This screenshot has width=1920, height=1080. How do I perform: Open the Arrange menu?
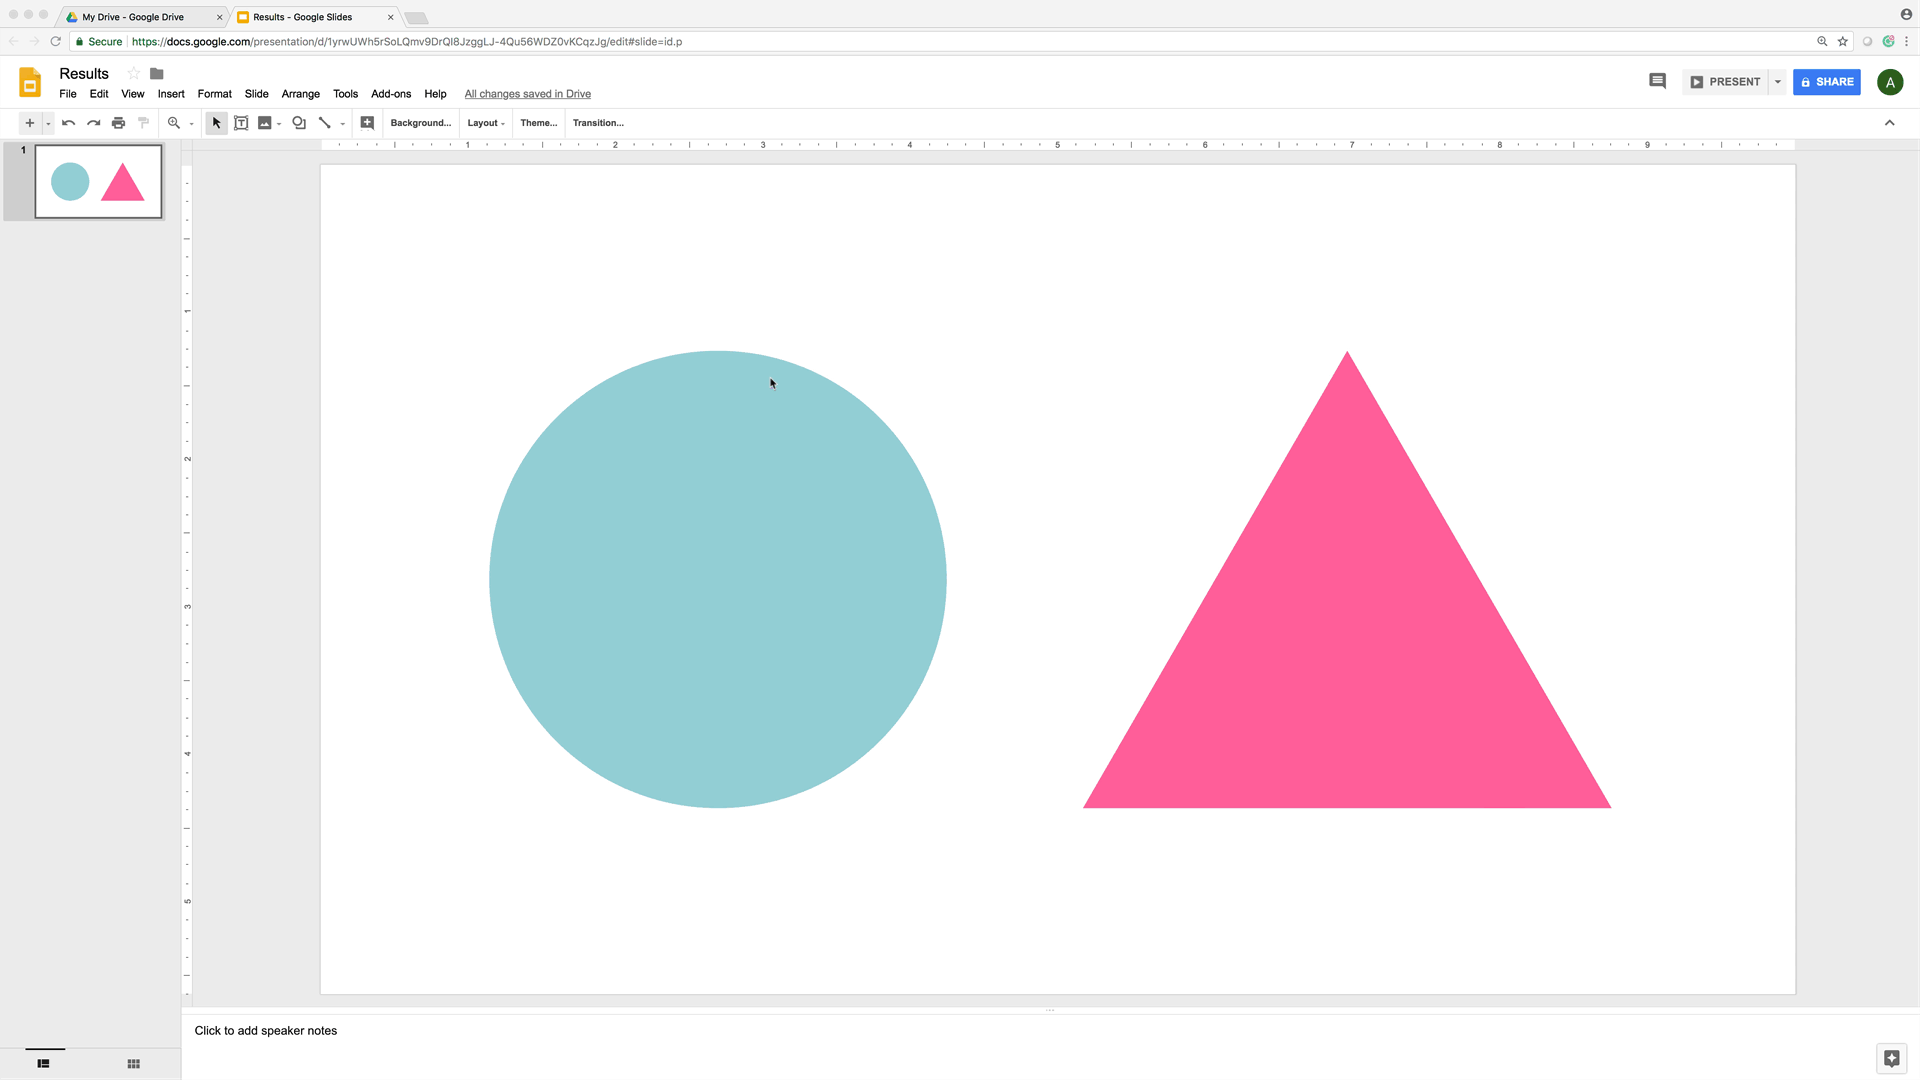click(x=300, y=93)
